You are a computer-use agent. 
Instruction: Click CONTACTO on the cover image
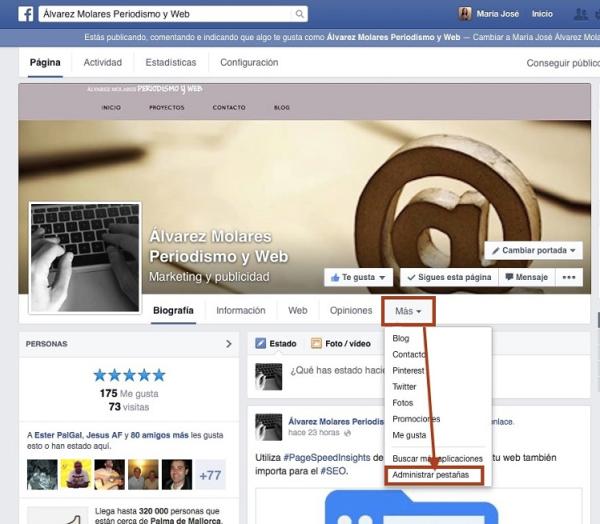coord(229,108)
